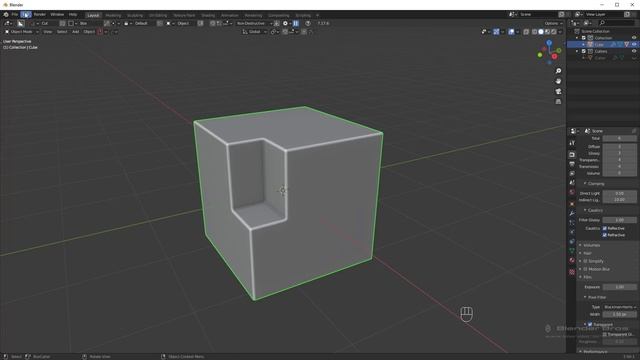Toggle visibility eye of Collection
Screen dimensions: 640x360
634,38
